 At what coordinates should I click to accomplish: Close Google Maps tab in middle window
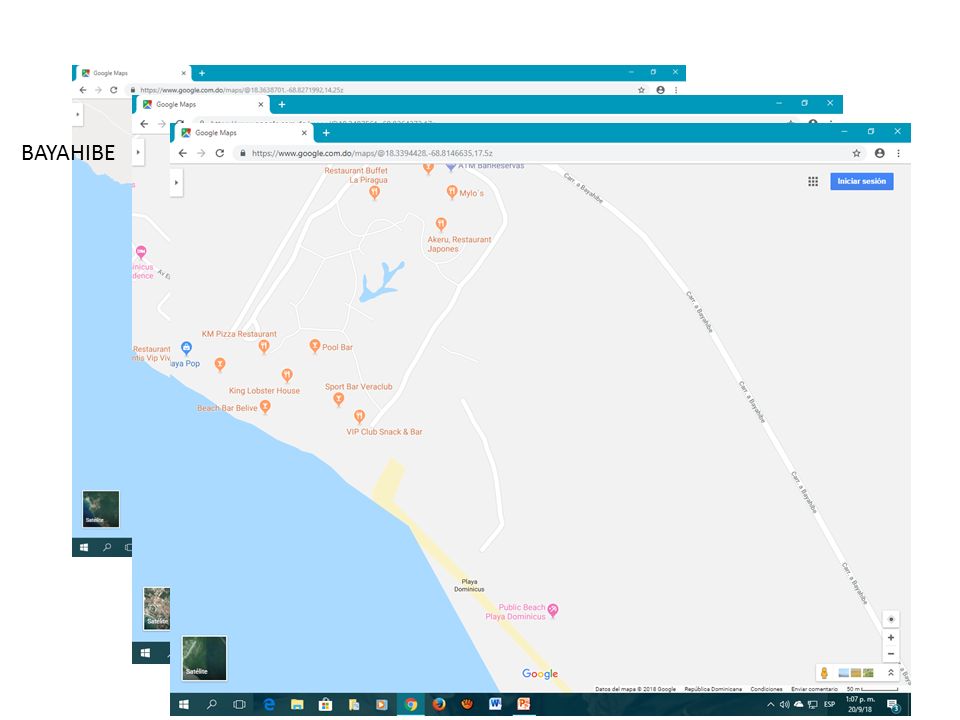click(x=261, y=105)
